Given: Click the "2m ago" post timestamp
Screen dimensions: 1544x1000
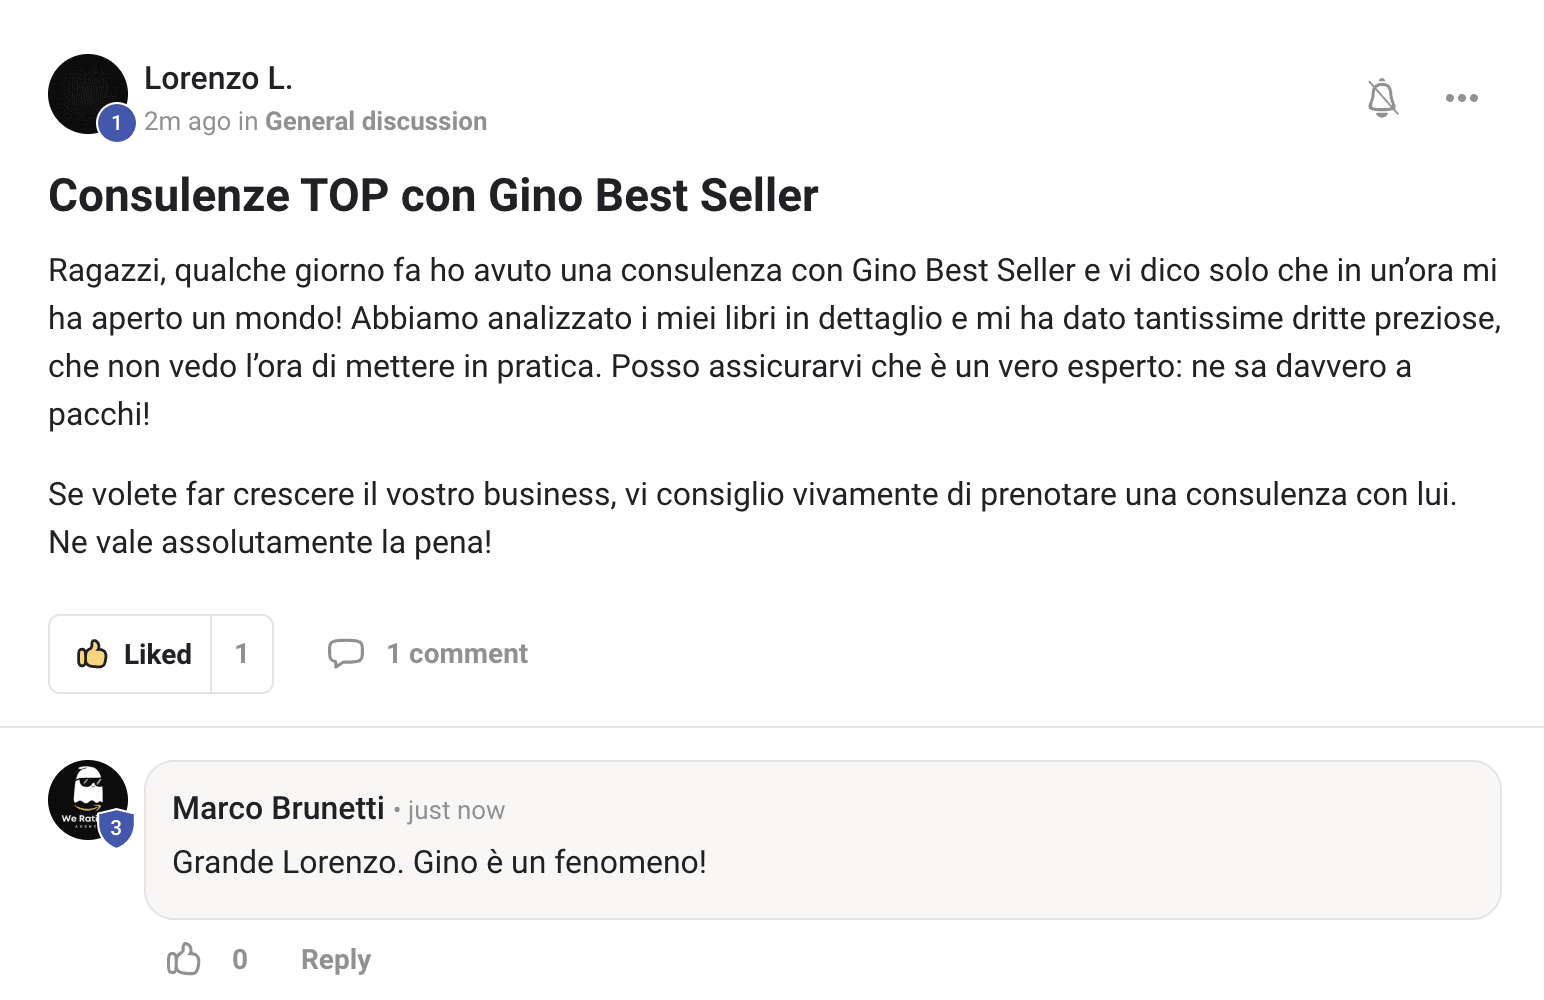Looking at the screenshot, I should pos(187,122).
